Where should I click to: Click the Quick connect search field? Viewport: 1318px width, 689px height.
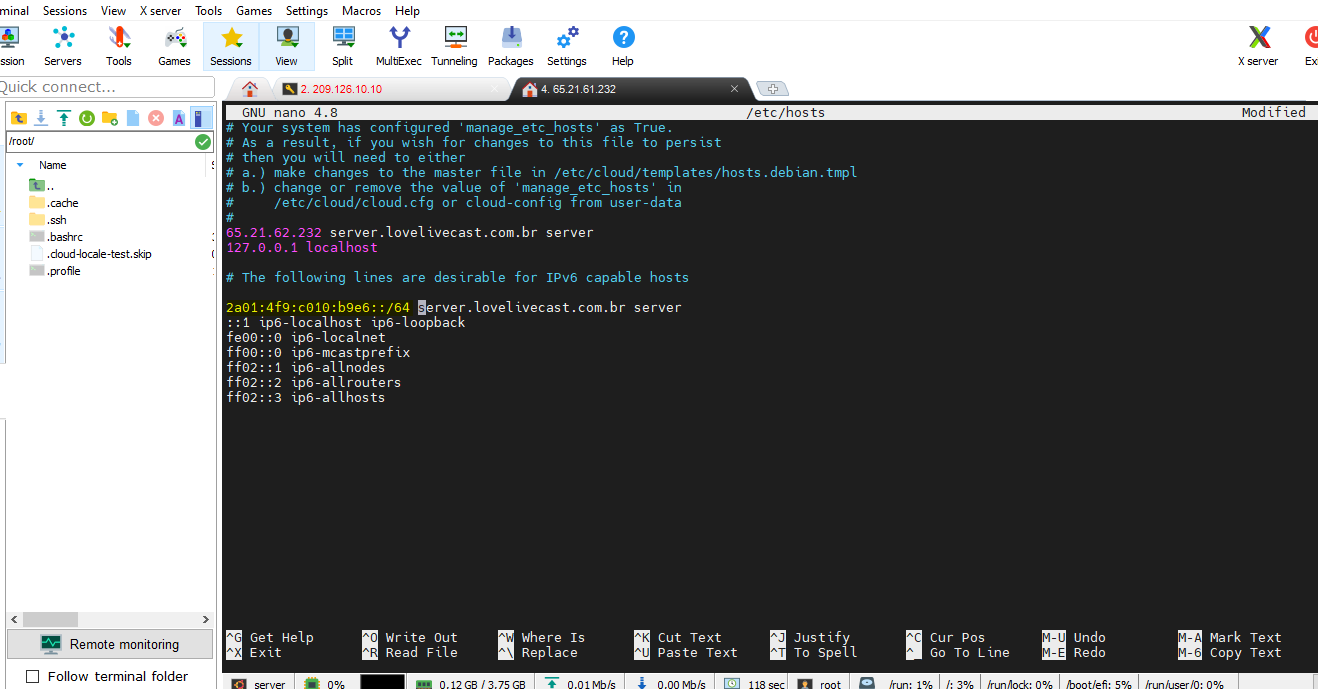[105, 87]
